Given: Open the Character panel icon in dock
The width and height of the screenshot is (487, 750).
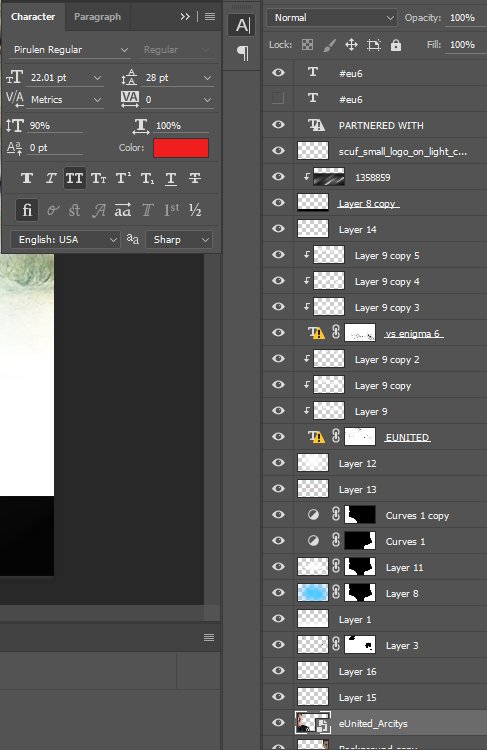Looking at the screenshot, I should pos(243,25).
